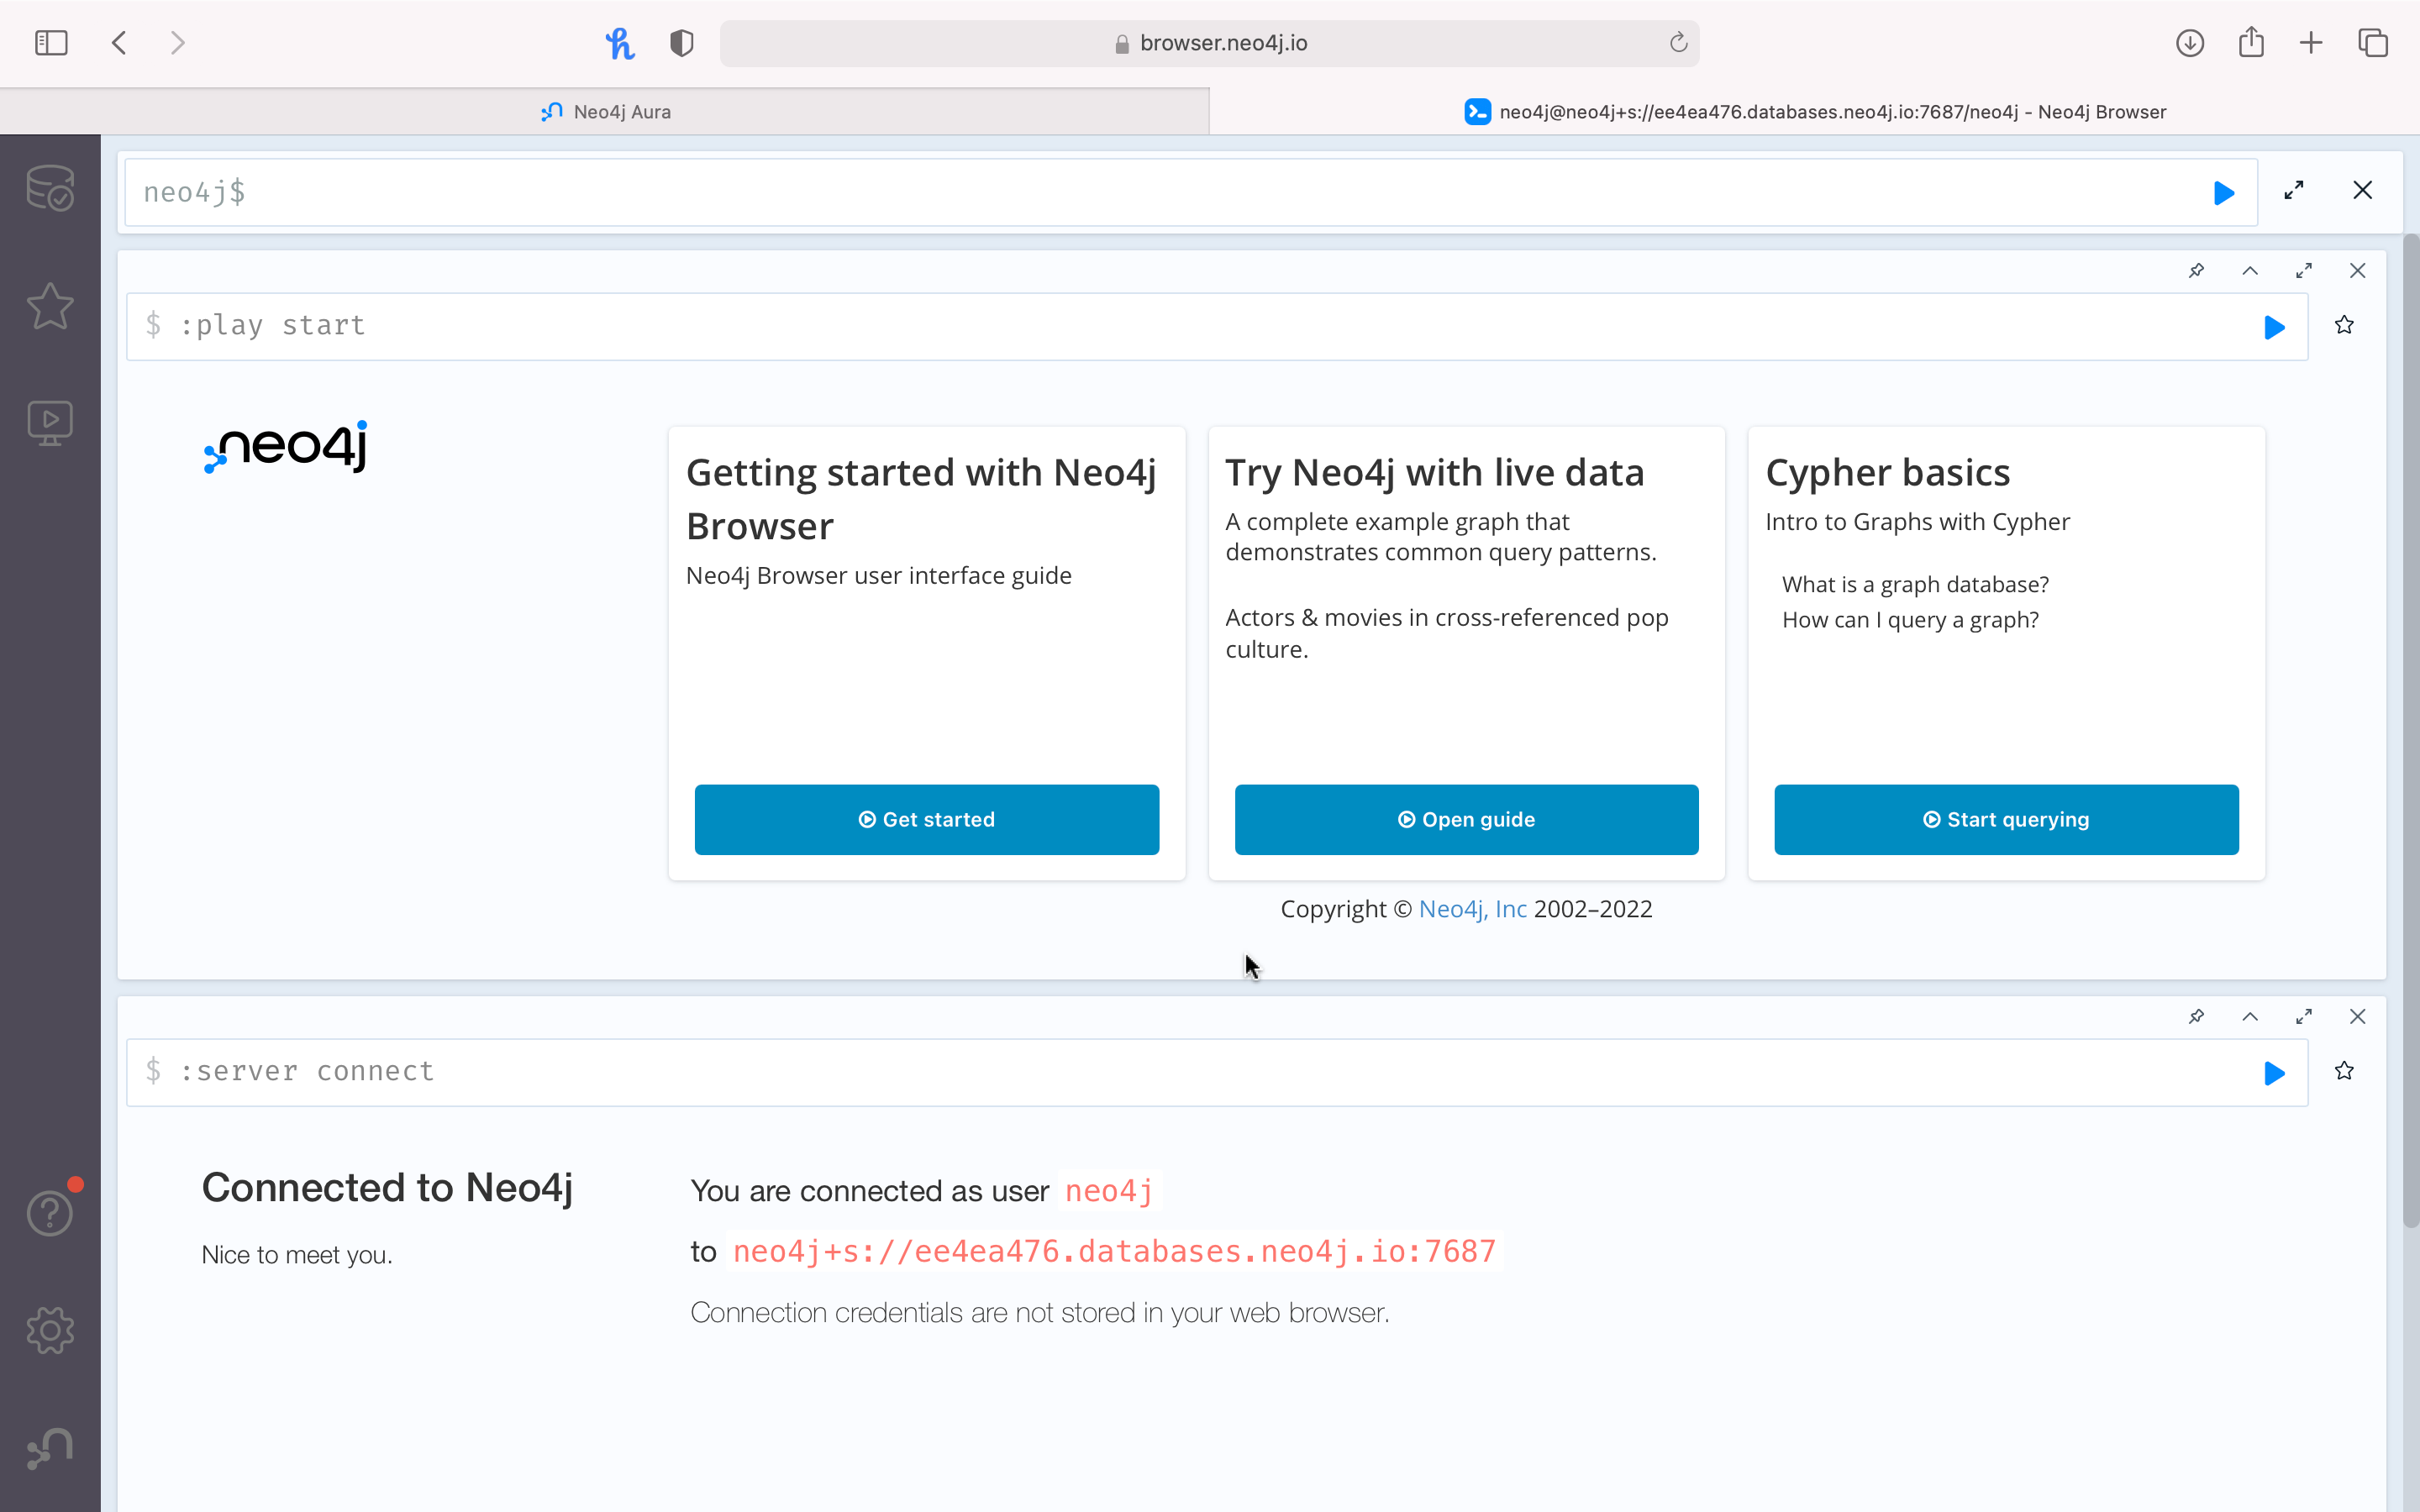Viewport: 2420px width, 1512px height.
Task: Collapse the :play start frame
Action: (x=2250, y=270)
